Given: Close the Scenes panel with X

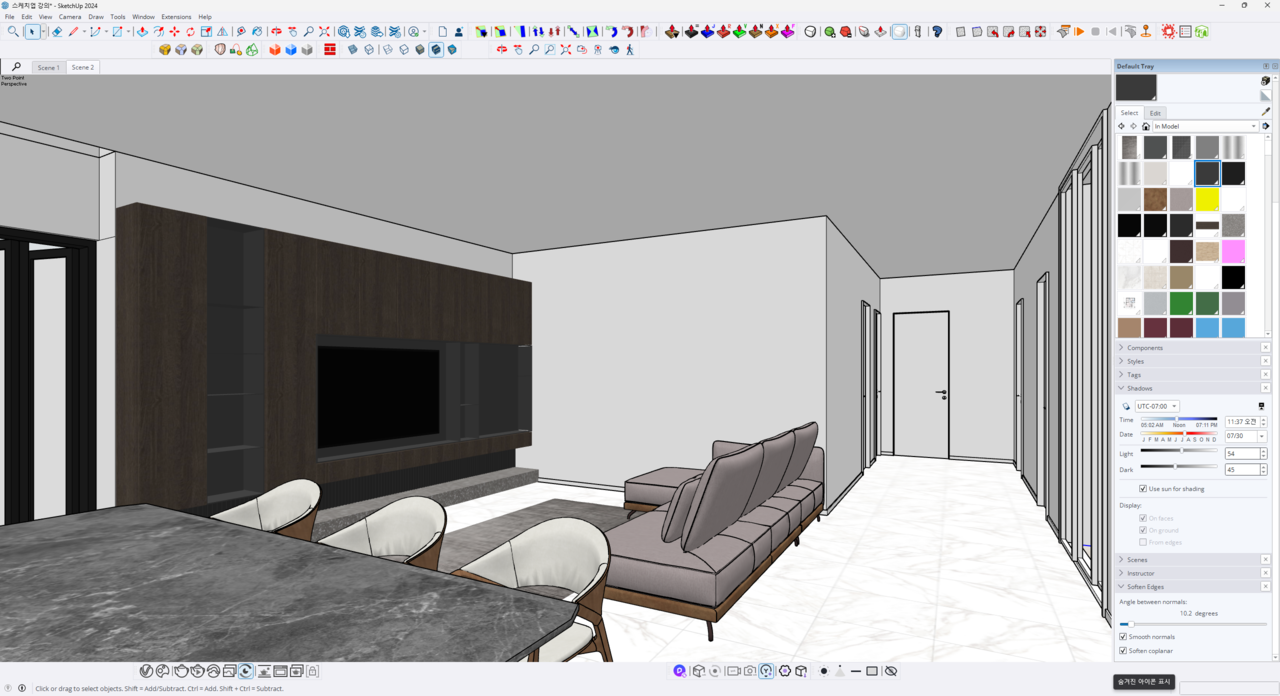Looking at the screenshot, I should (1266, 560).
